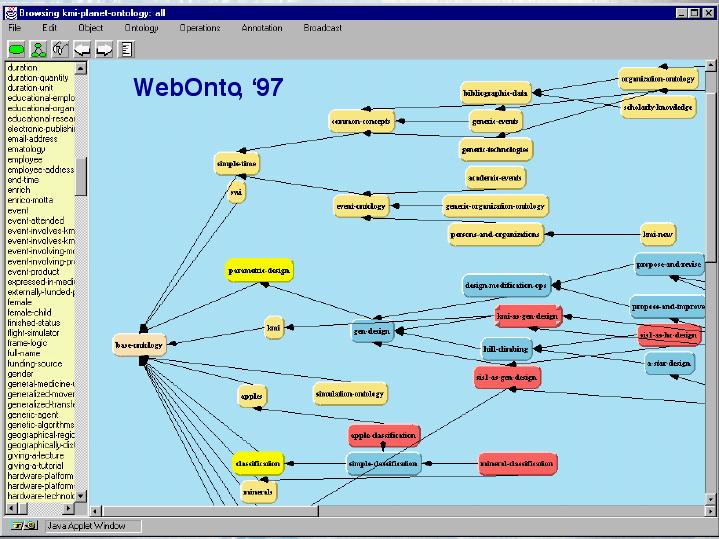Click the class list scroll-up arrow
This screenshot has width=719, height=539.
click(81, 68)
